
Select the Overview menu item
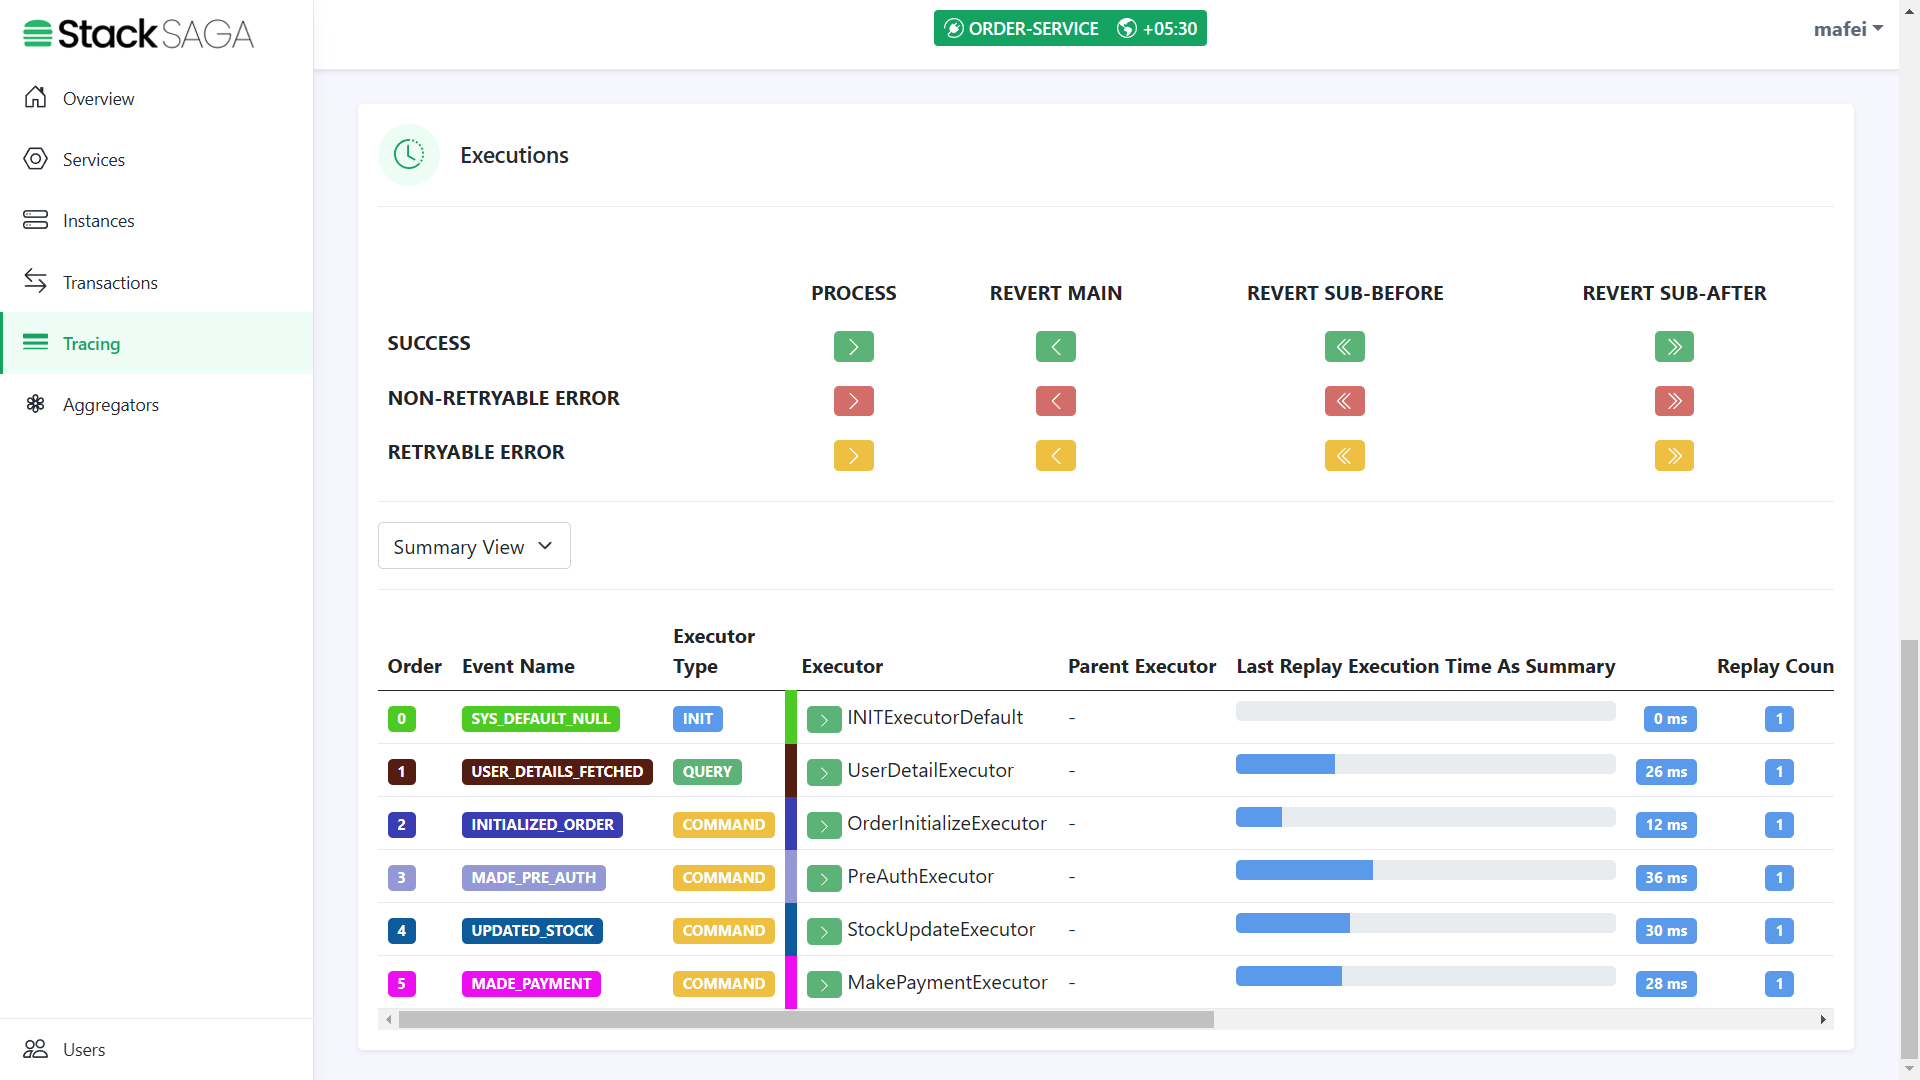(99, 99)
